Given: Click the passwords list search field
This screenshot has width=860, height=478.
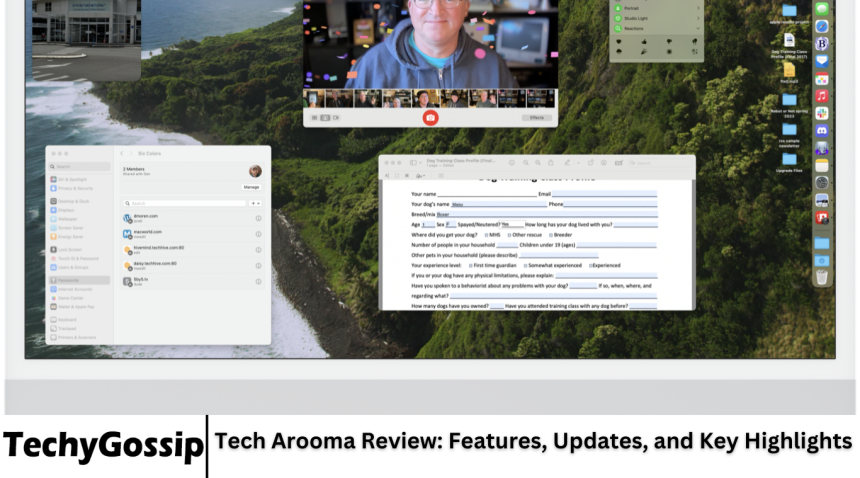Looking at the screenshot, I should pyautogui.click(x=185, y=203).
